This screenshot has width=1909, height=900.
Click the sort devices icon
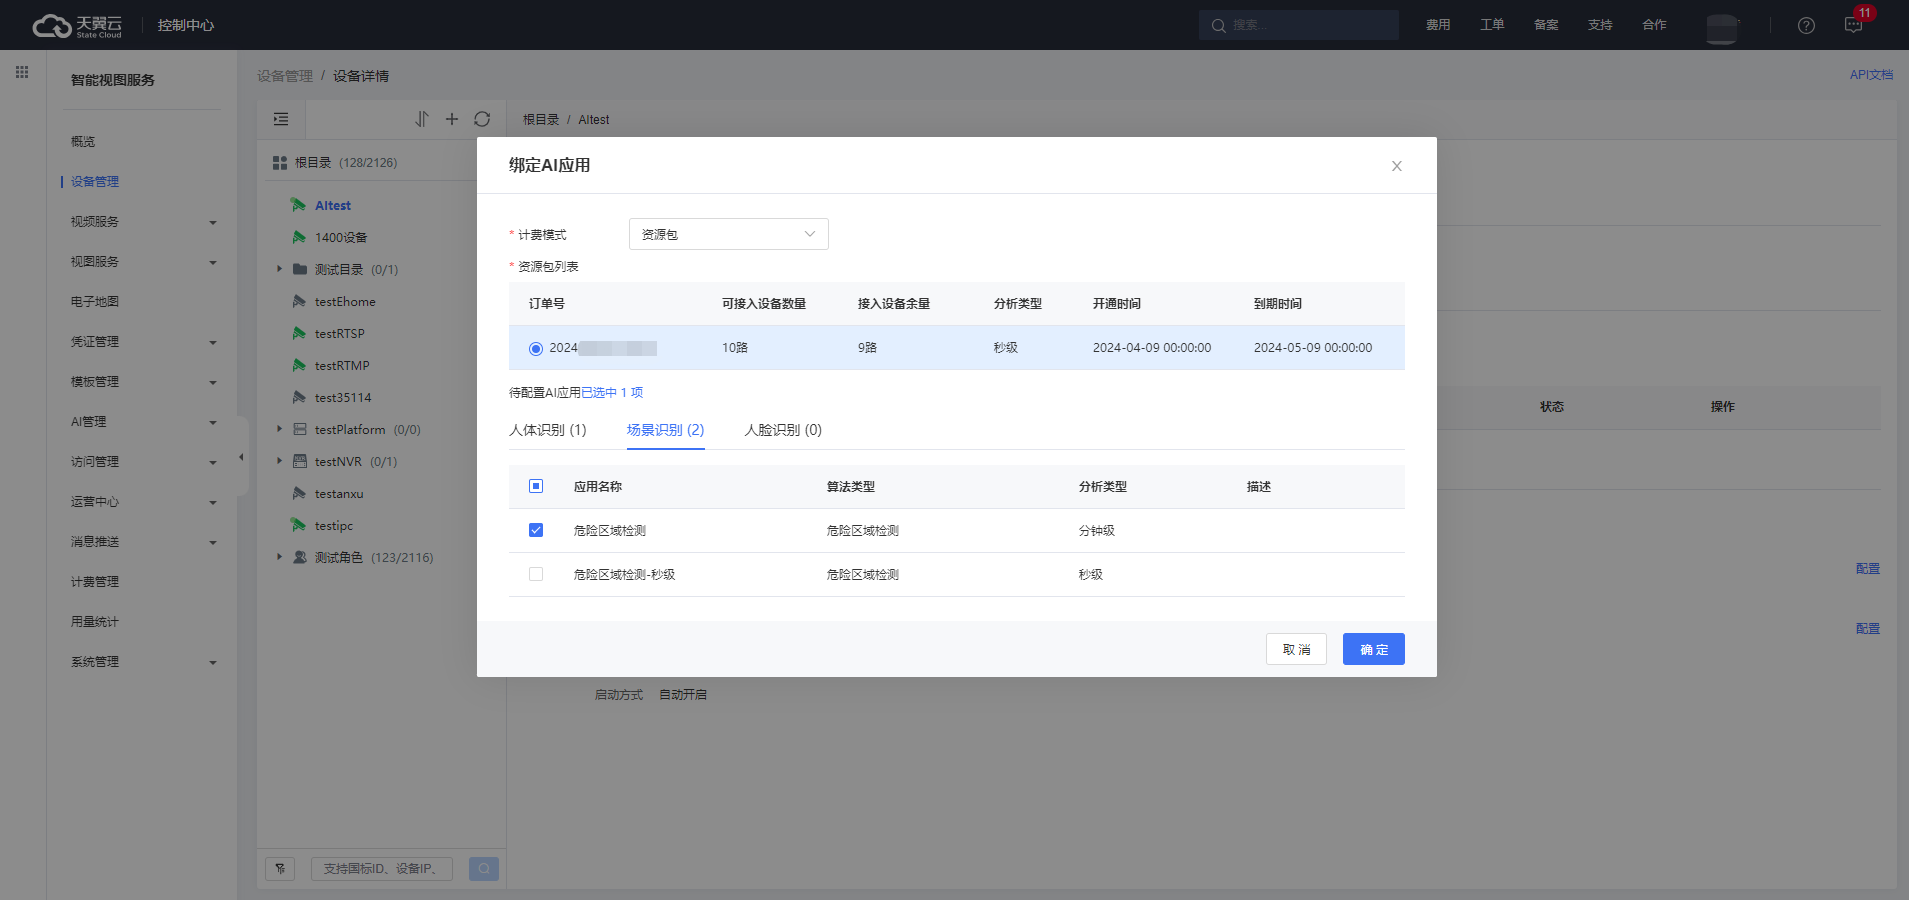[x=422, y=119]
